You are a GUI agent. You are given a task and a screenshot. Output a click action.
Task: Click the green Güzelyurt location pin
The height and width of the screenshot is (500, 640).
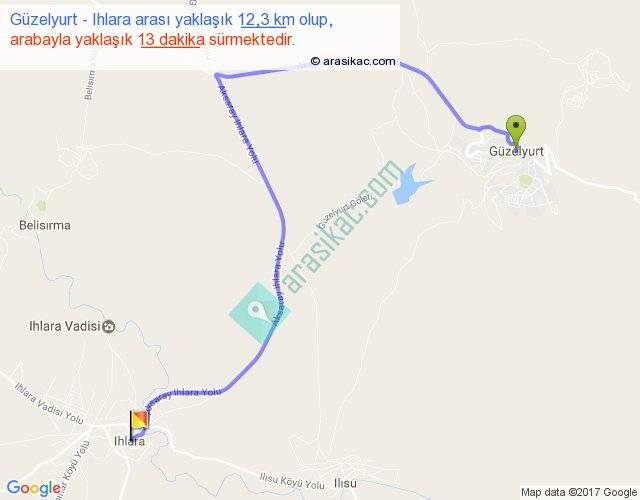(x=516, y=130)
